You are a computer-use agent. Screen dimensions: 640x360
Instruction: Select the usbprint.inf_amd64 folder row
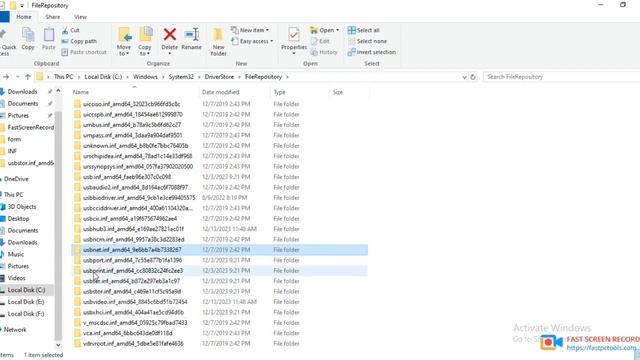[x=220, y=271]
